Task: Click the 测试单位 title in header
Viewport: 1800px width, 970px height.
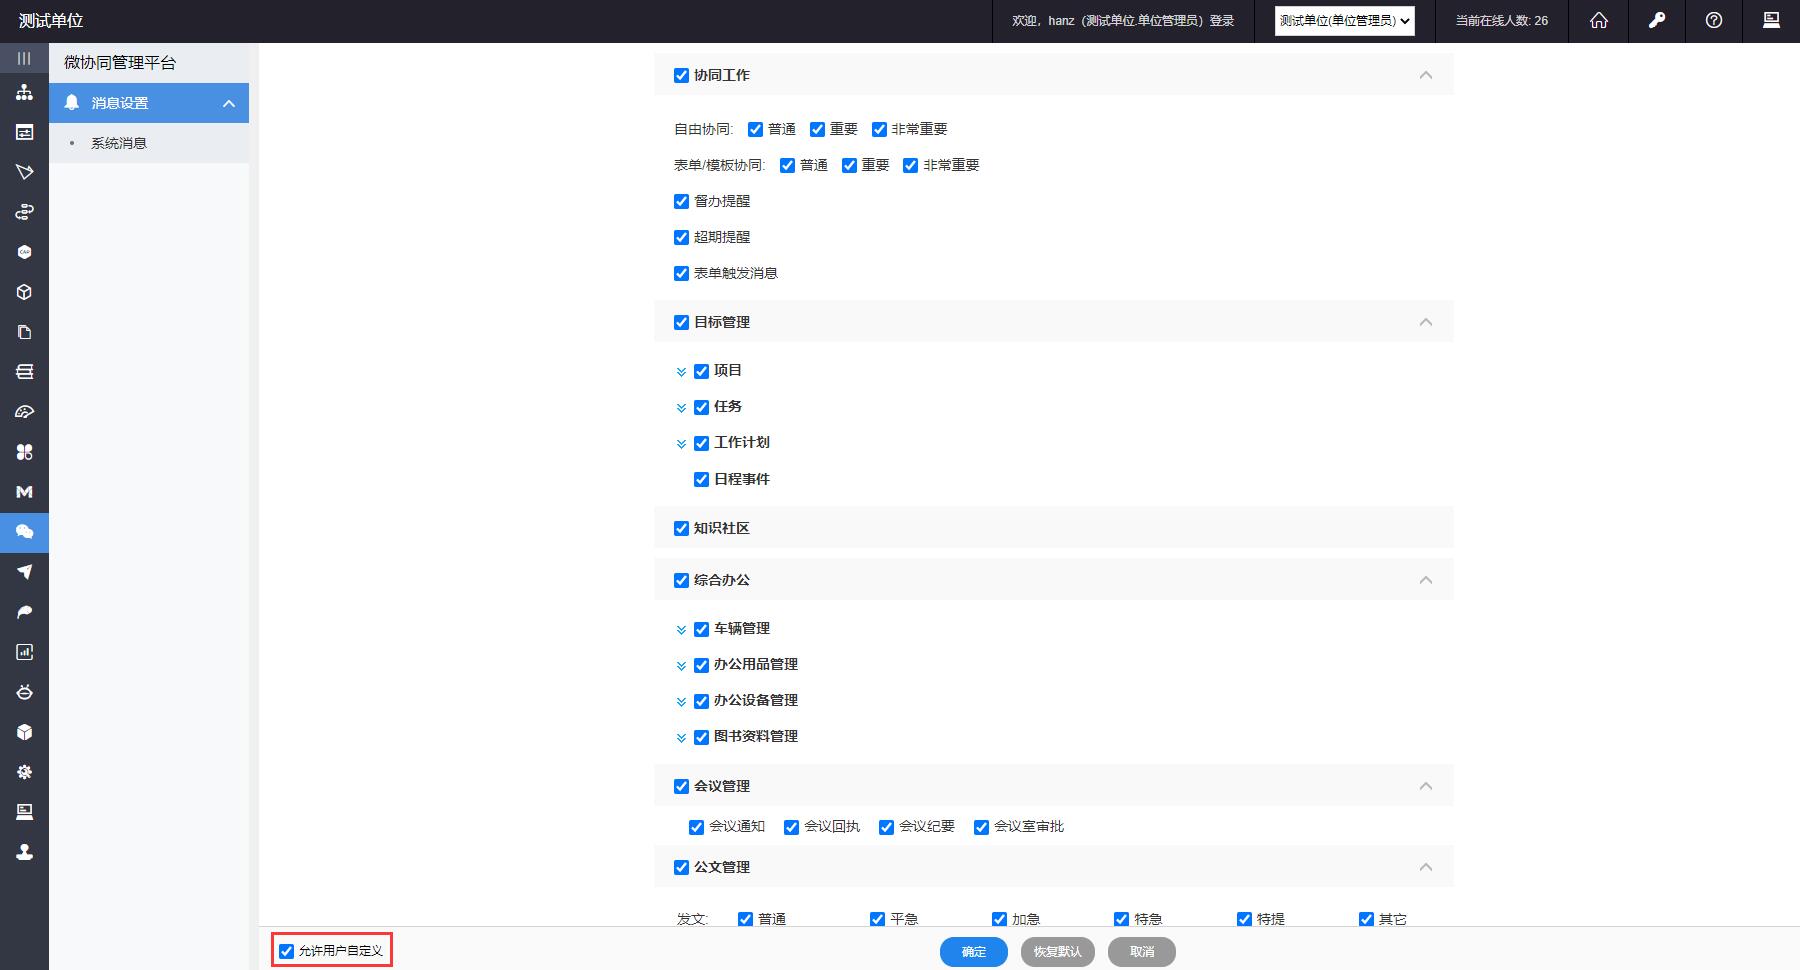Action: (51, 21)
